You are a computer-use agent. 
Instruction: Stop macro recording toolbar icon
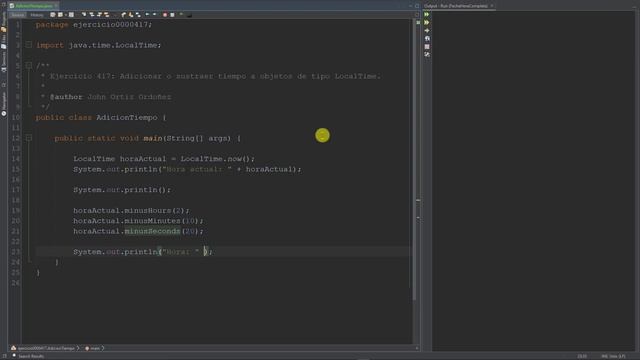tap(172, 15)
